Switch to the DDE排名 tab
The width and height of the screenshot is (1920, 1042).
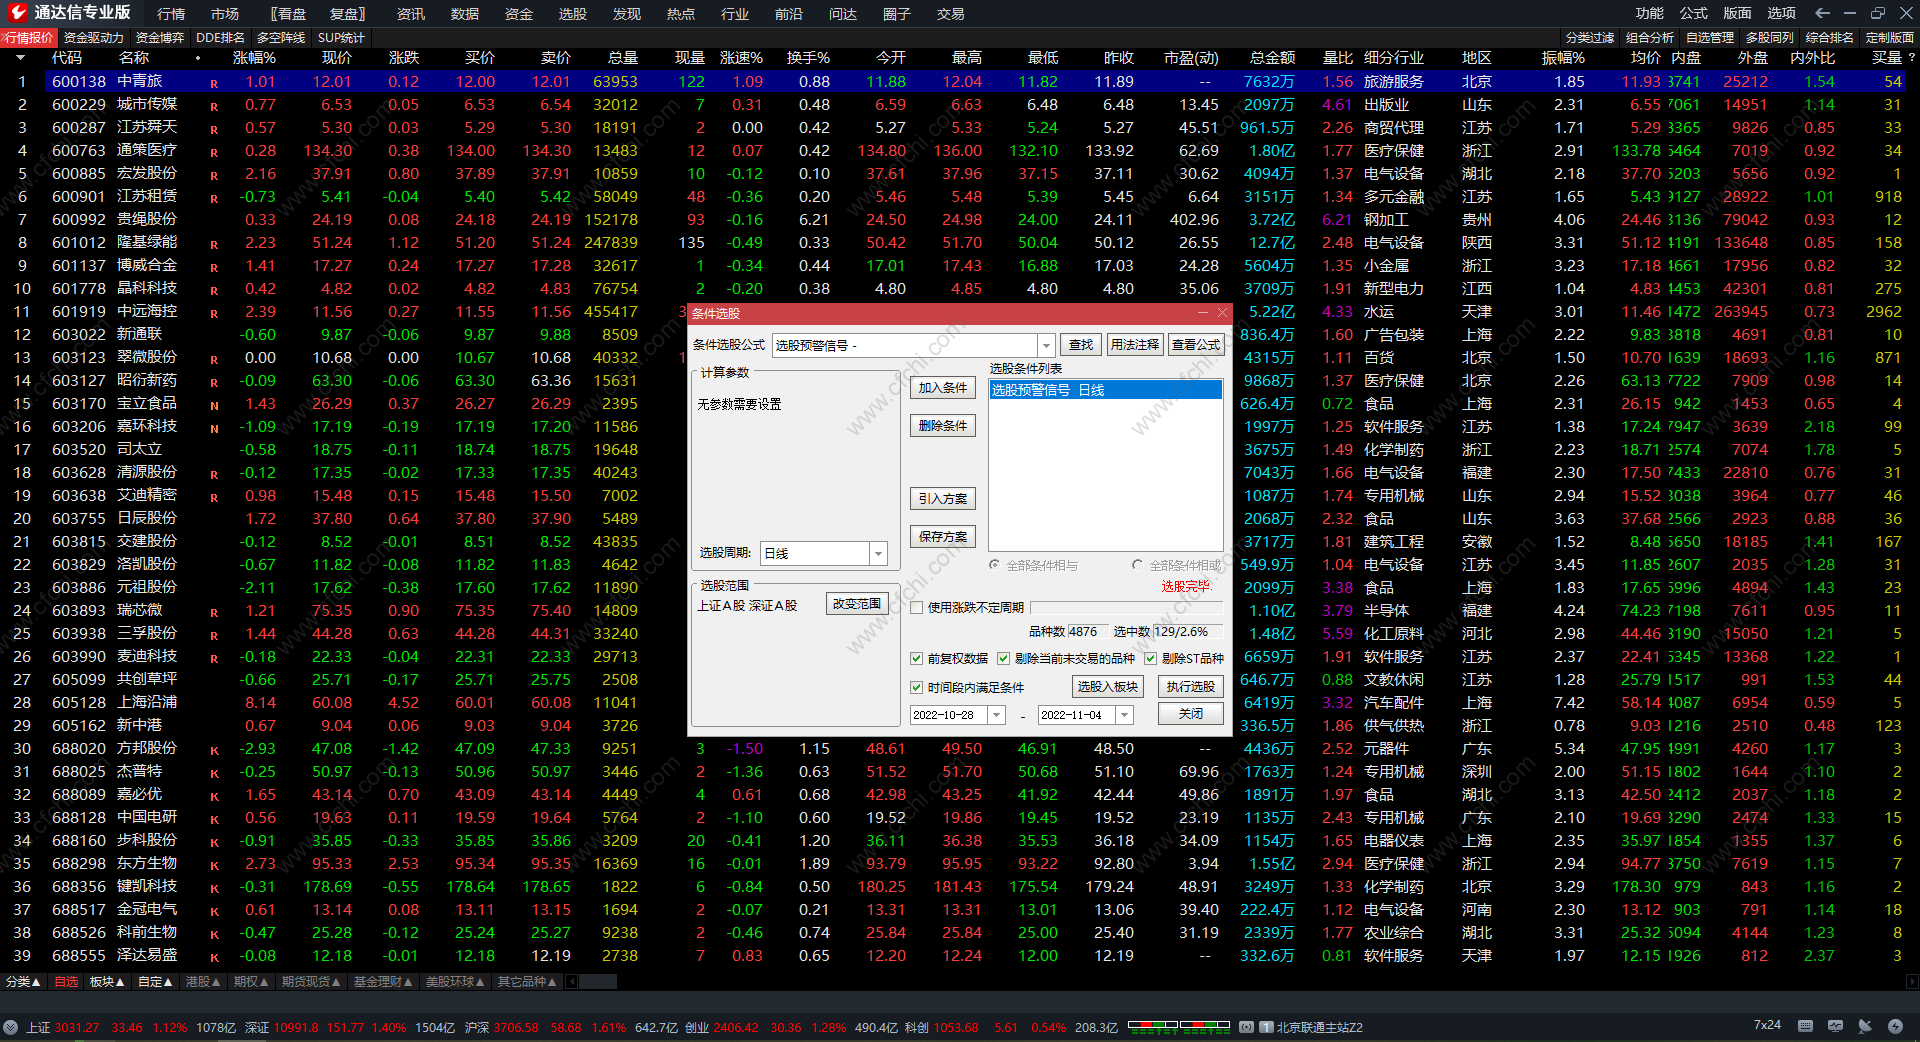220,38
